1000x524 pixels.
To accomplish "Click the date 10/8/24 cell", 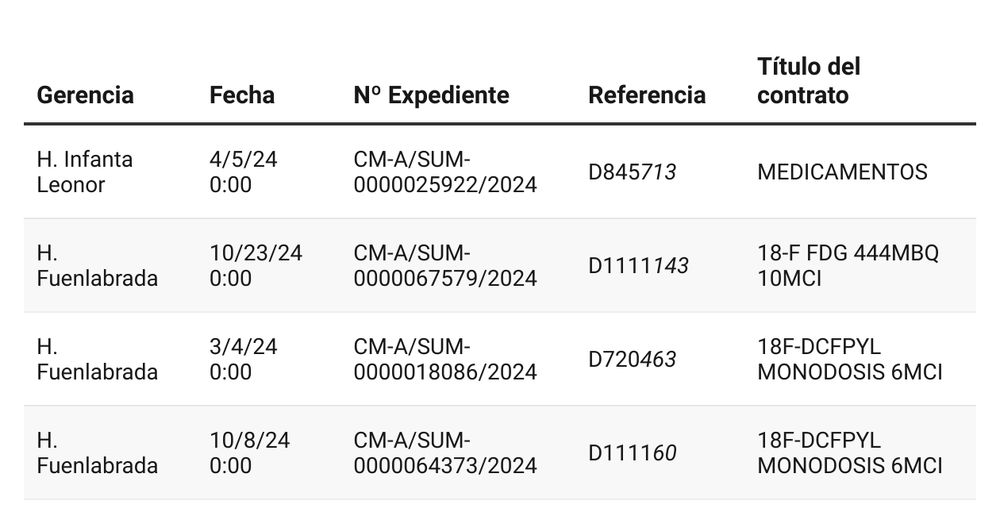I will click(x=249, y=453).
